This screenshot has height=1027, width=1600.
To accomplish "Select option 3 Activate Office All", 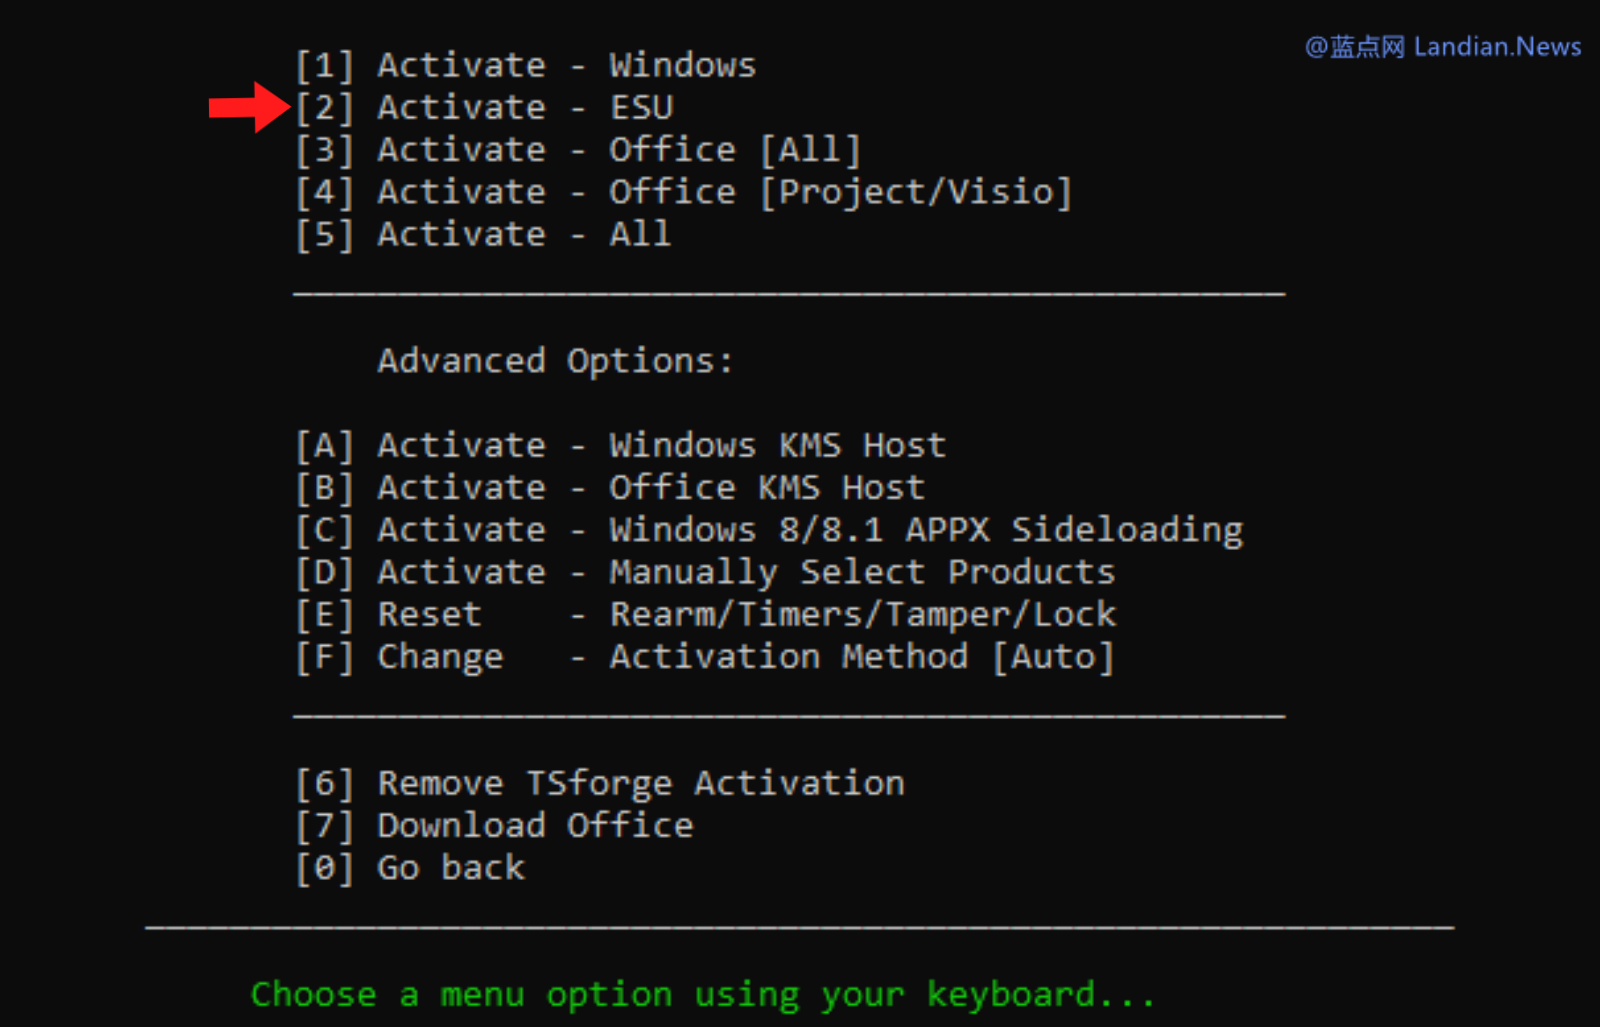I will 578,150.
